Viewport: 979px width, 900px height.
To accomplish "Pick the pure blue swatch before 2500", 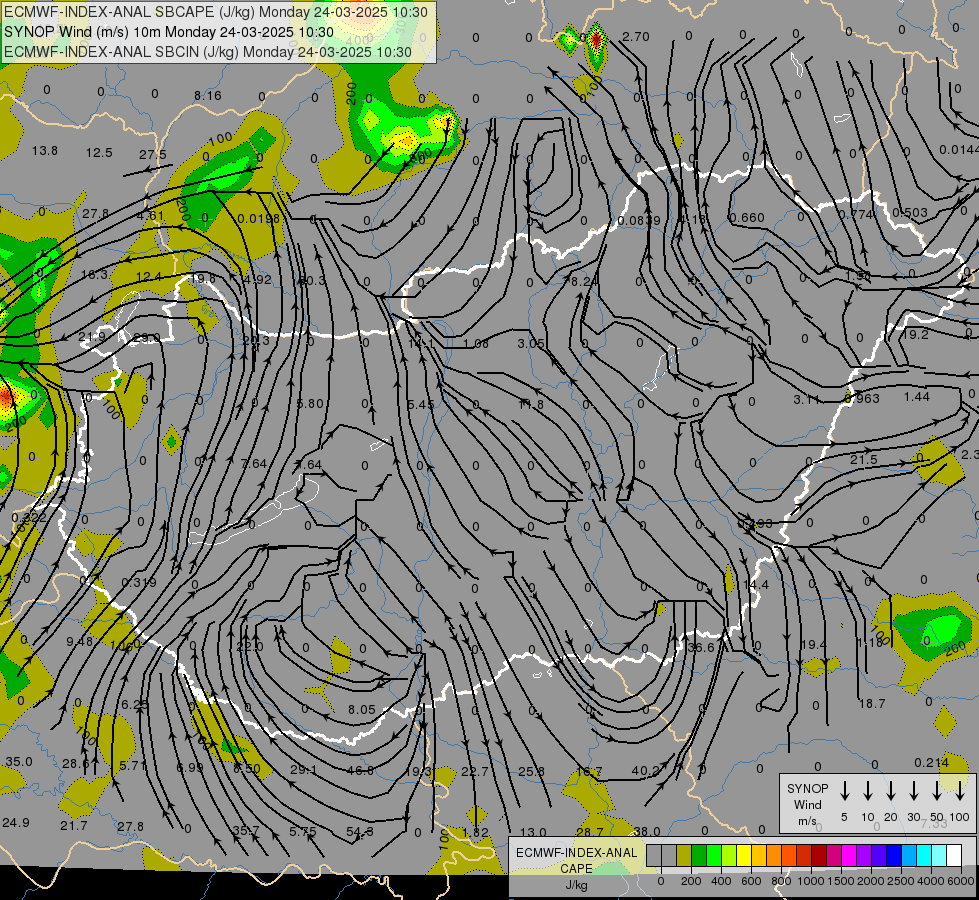I will (893, 856).
